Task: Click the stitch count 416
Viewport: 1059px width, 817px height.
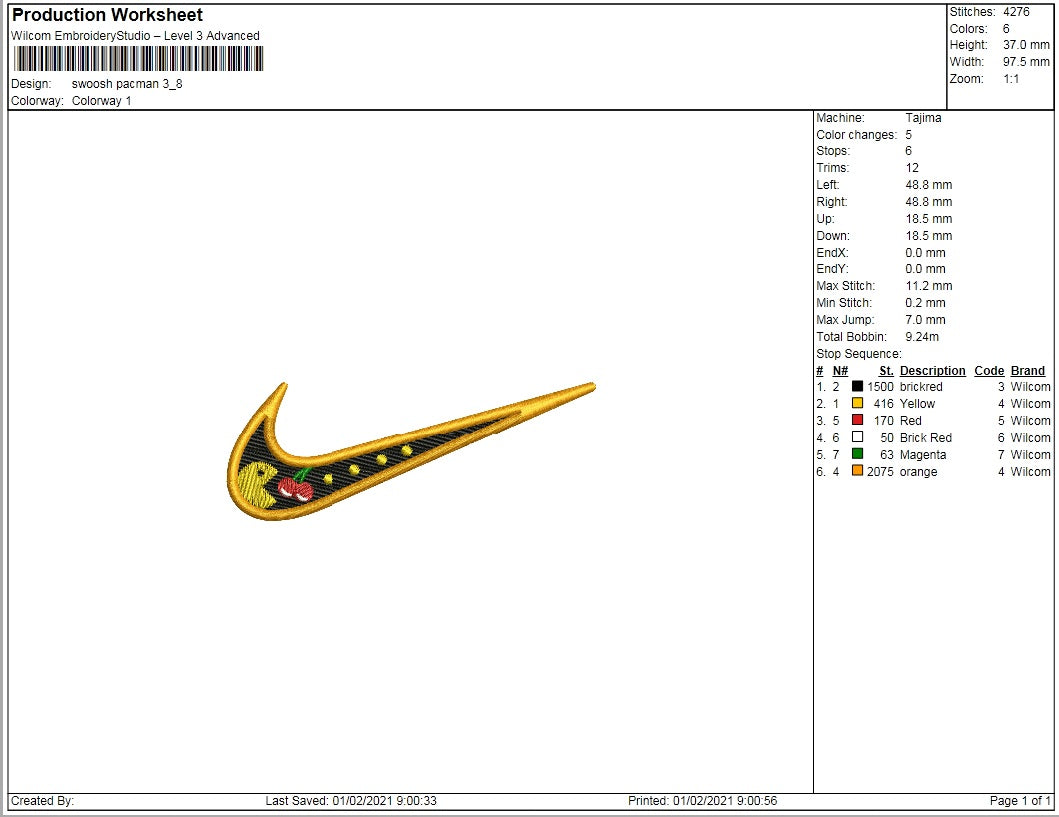Action: (x=883, y=404)
